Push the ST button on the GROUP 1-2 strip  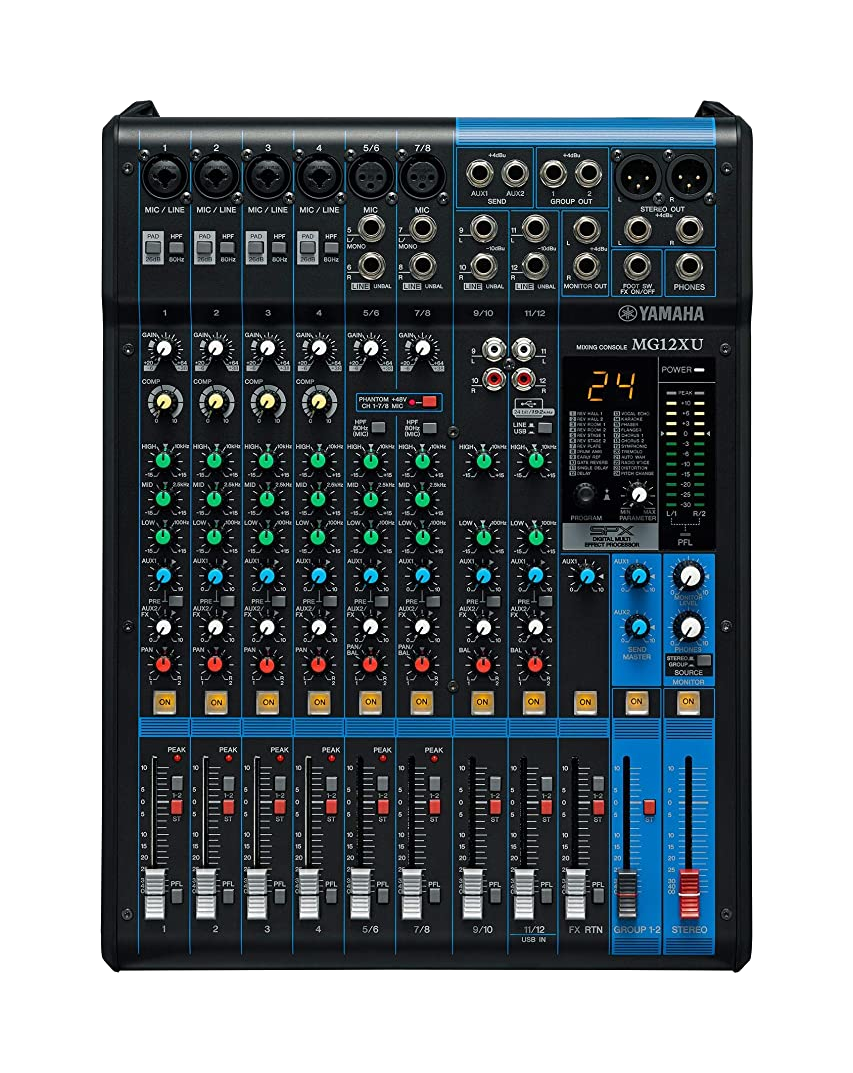649,807
